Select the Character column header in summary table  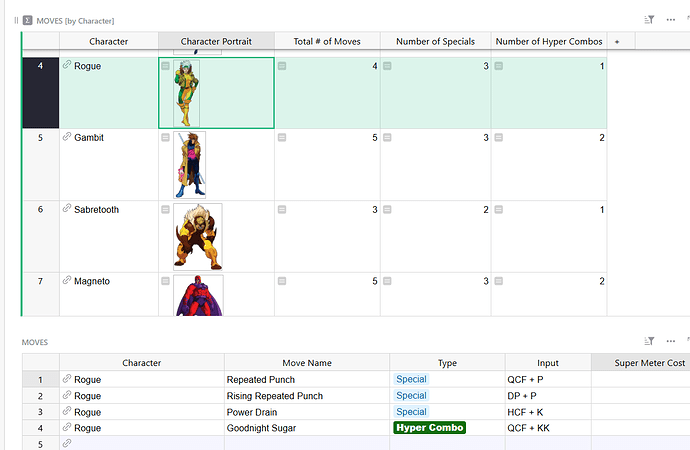(x=109, y=41)
